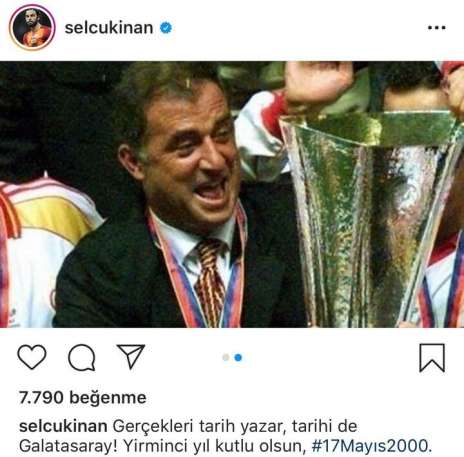Open the selcukinan username in the post header
The width and height of the screenshot is (464, 457).
tap(109, 28)
